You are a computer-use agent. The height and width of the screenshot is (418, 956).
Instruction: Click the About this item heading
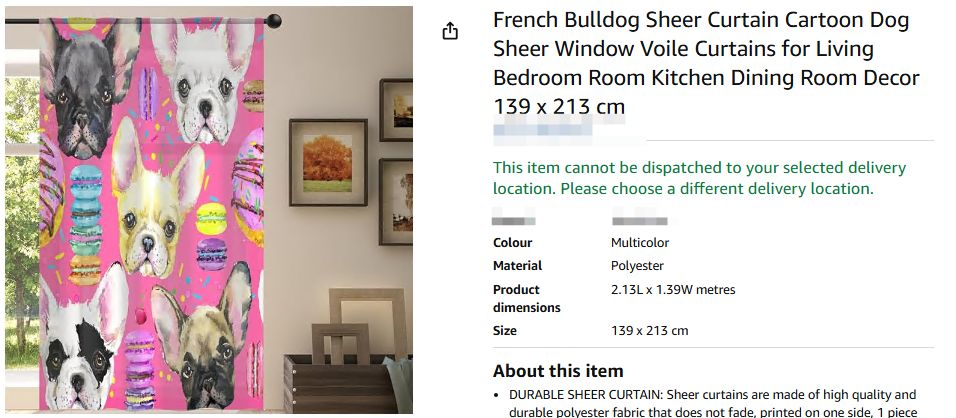(558, 371)
